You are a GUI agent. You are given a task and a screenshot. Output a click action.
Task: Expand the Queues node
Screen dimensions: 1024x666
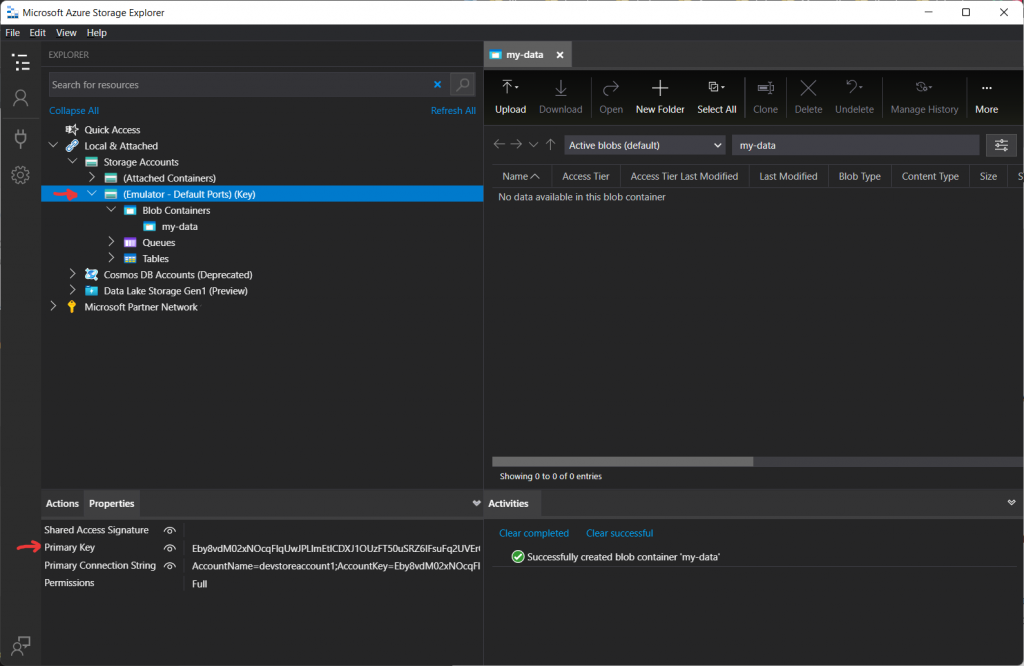click(111, 242)
